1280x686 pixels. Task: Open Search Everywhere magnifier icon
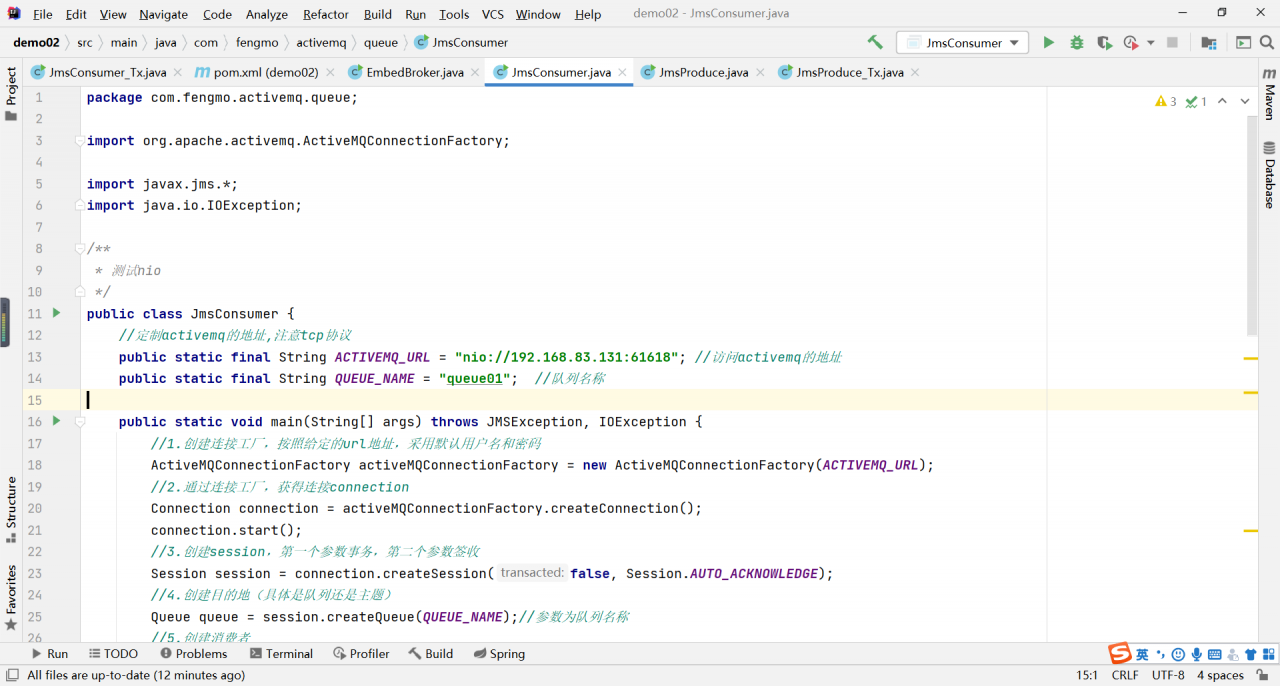click(x=1268, y=42)
